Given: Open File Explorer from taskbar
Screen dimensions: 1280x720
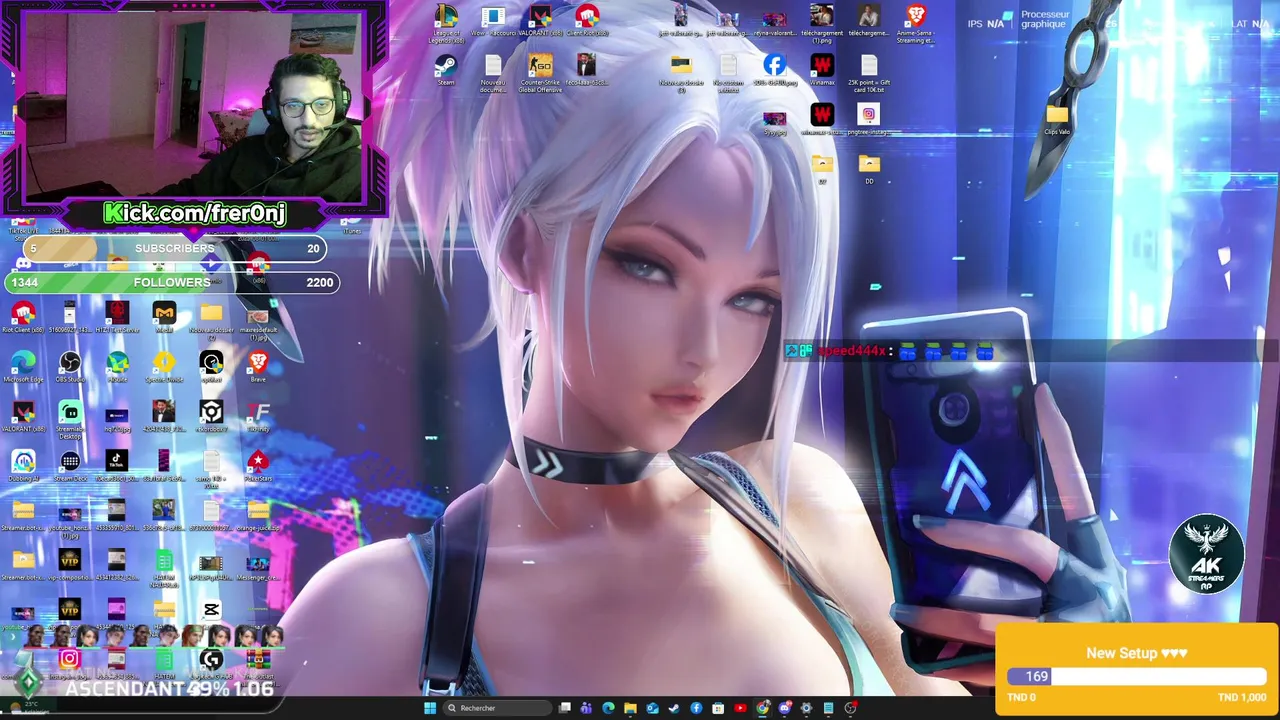Looking at the screenshot, I should point(630,708).
